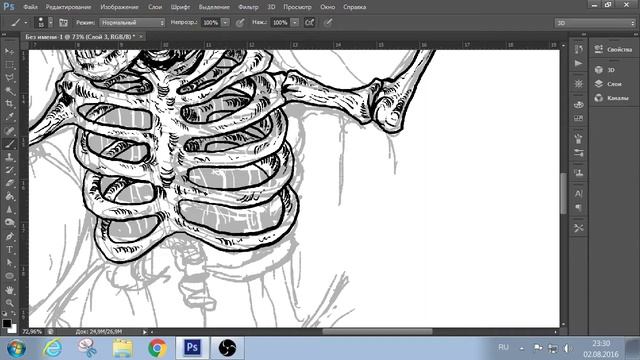Screen dimensions: 640x360
Task: Open the Редактирование menu
Action: point(68,7)
